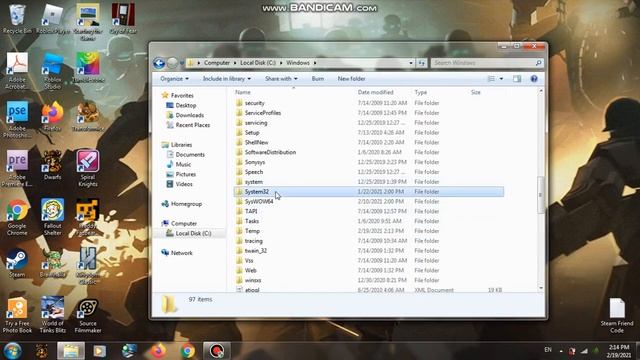Screen dimensions: 640x360
Task: Click Burn in the Explorer toolbar
Action: point(318,79)
